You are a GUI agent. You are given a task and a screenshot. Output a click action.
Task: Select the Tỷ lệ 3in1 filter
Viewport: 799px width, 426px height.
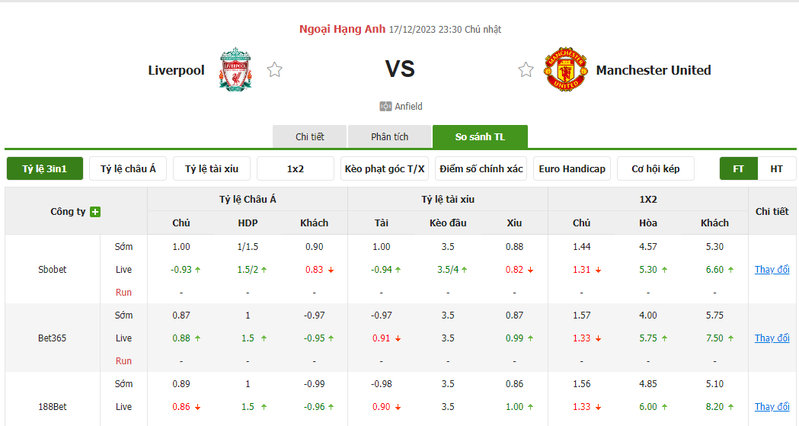click(x=45, y=169)
